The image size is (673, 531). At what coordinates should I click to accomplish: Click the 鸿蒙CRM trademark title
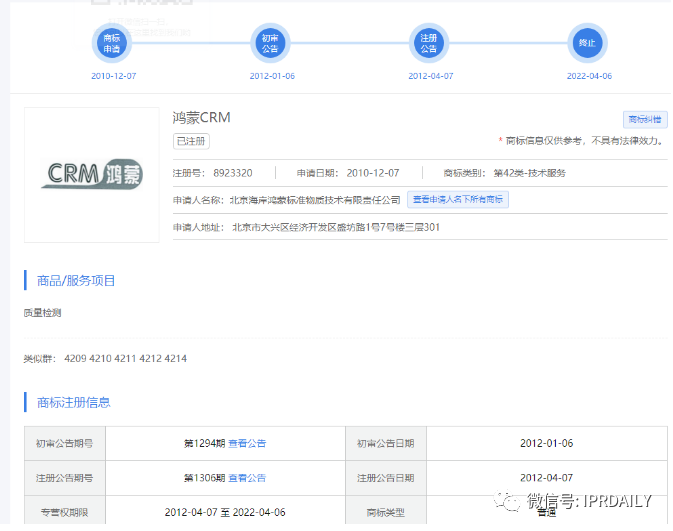click(201, 118)
